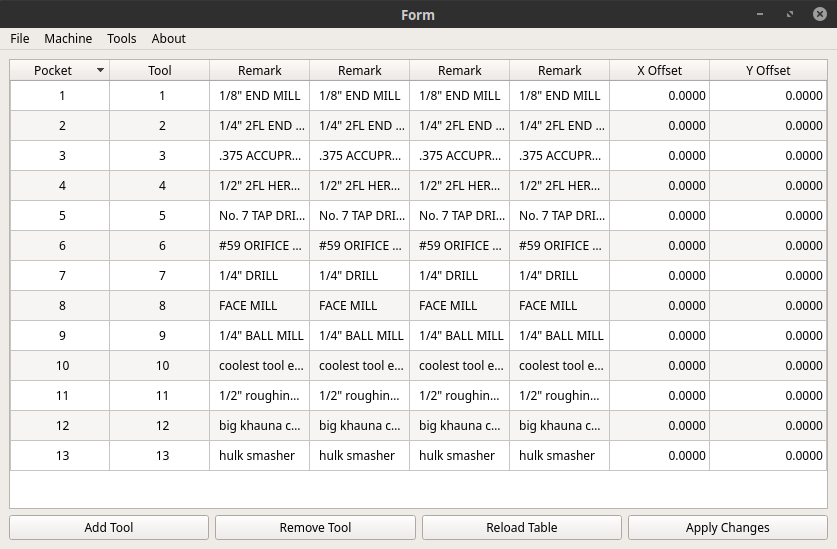Image resolution: width=837 pixels, height=549 pixels.
Task: Select Pocket cell with value 11
Action: tap(60, 395)
